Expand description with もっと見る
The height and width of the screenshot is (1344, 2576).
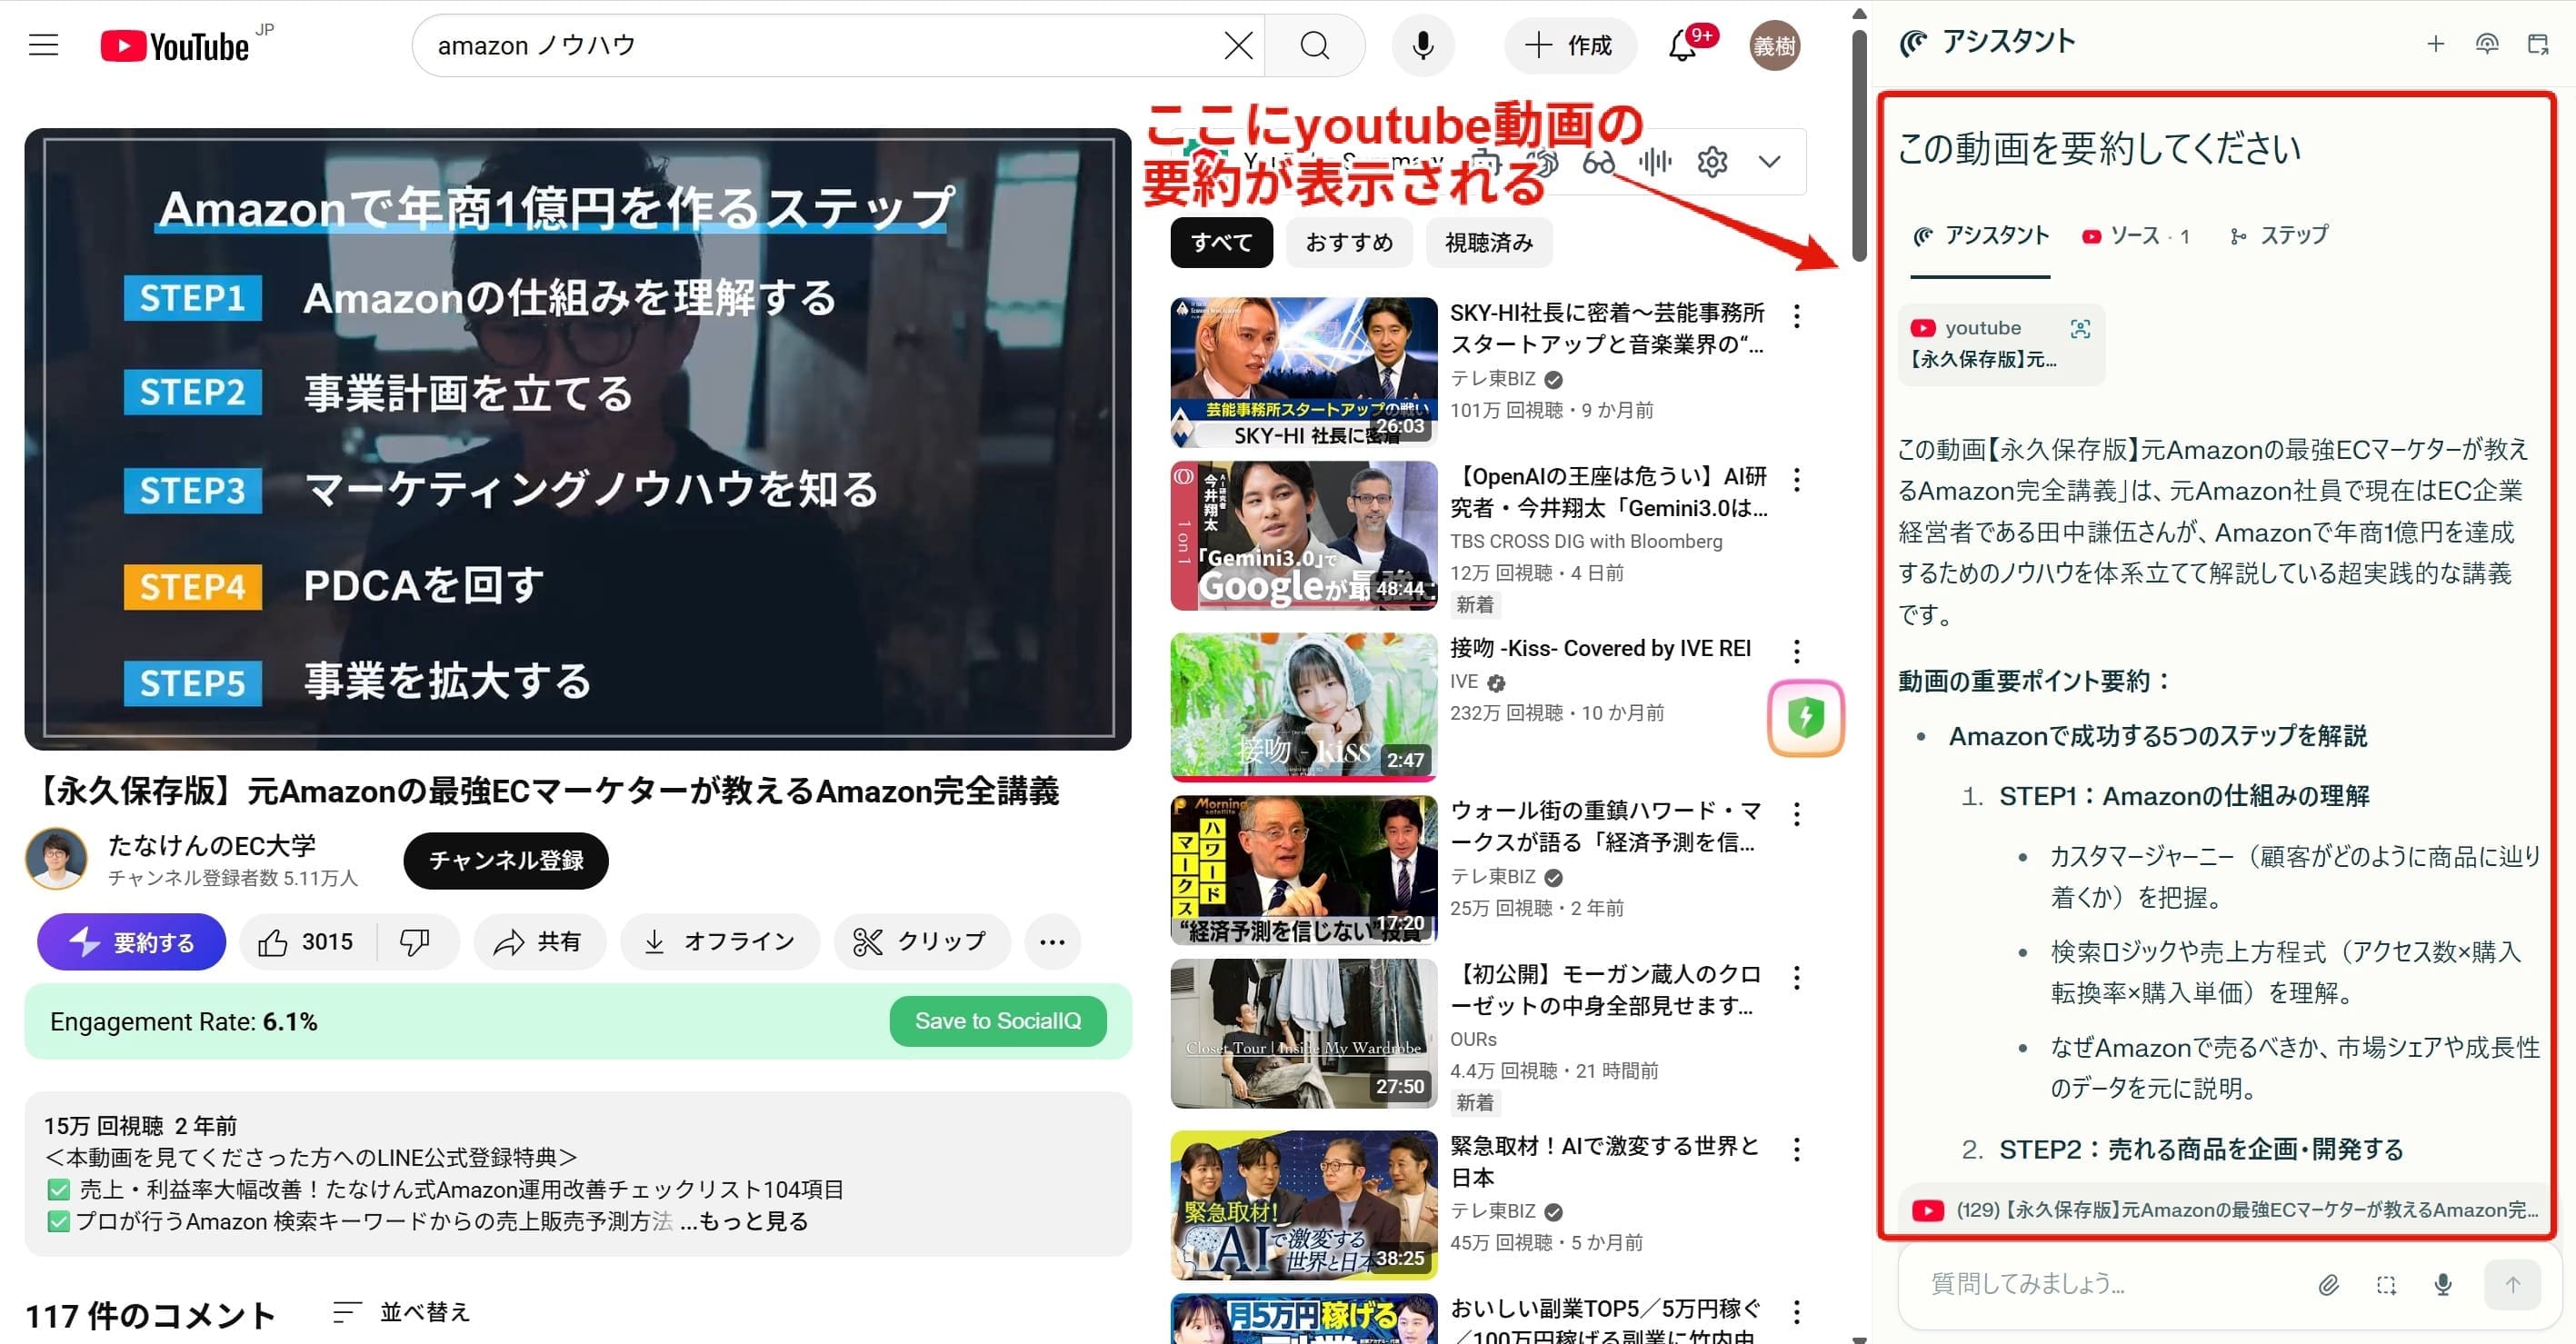[x=752, y=1221]
